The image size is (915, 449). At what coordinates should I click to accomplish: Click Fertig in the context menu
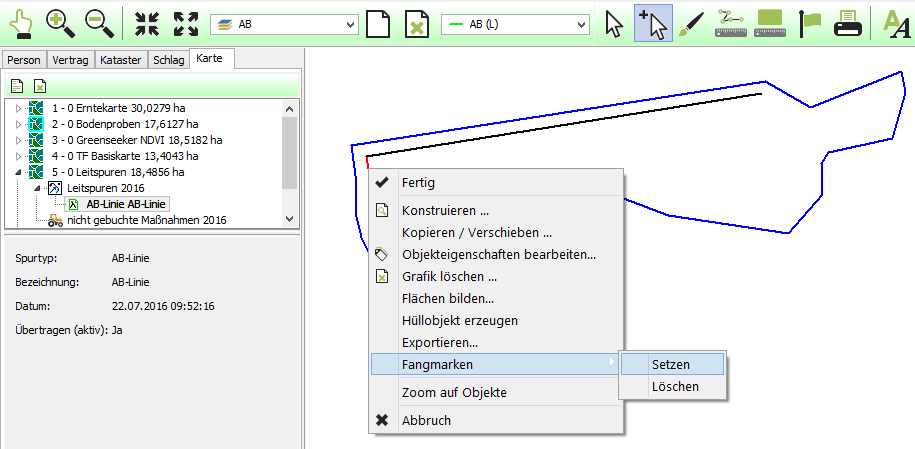pos(418,183)
